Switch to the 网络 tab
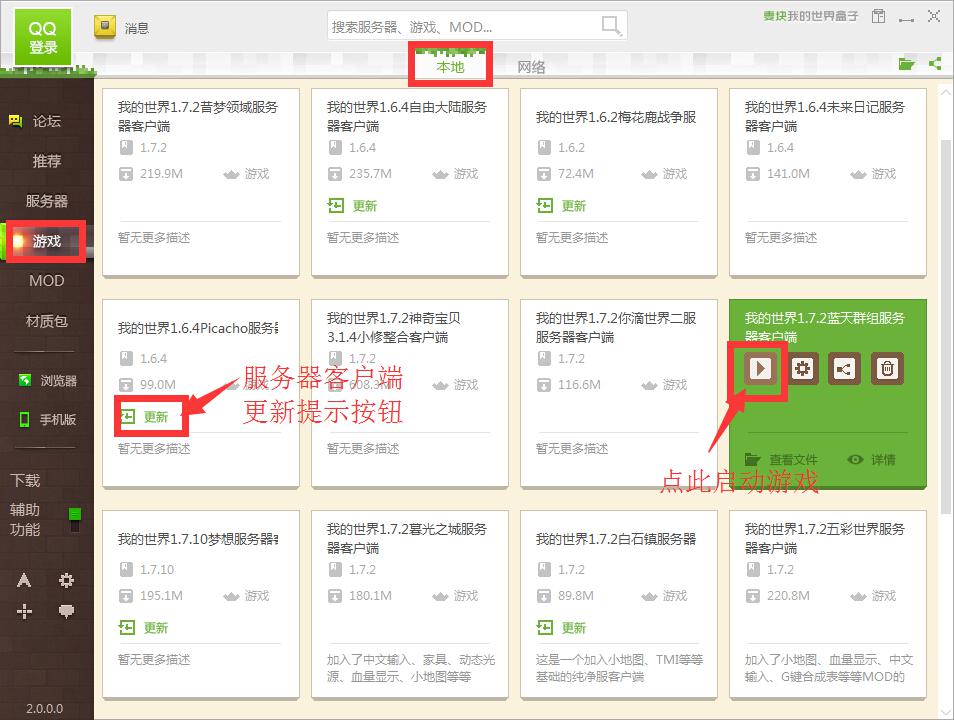 point(531,67)
